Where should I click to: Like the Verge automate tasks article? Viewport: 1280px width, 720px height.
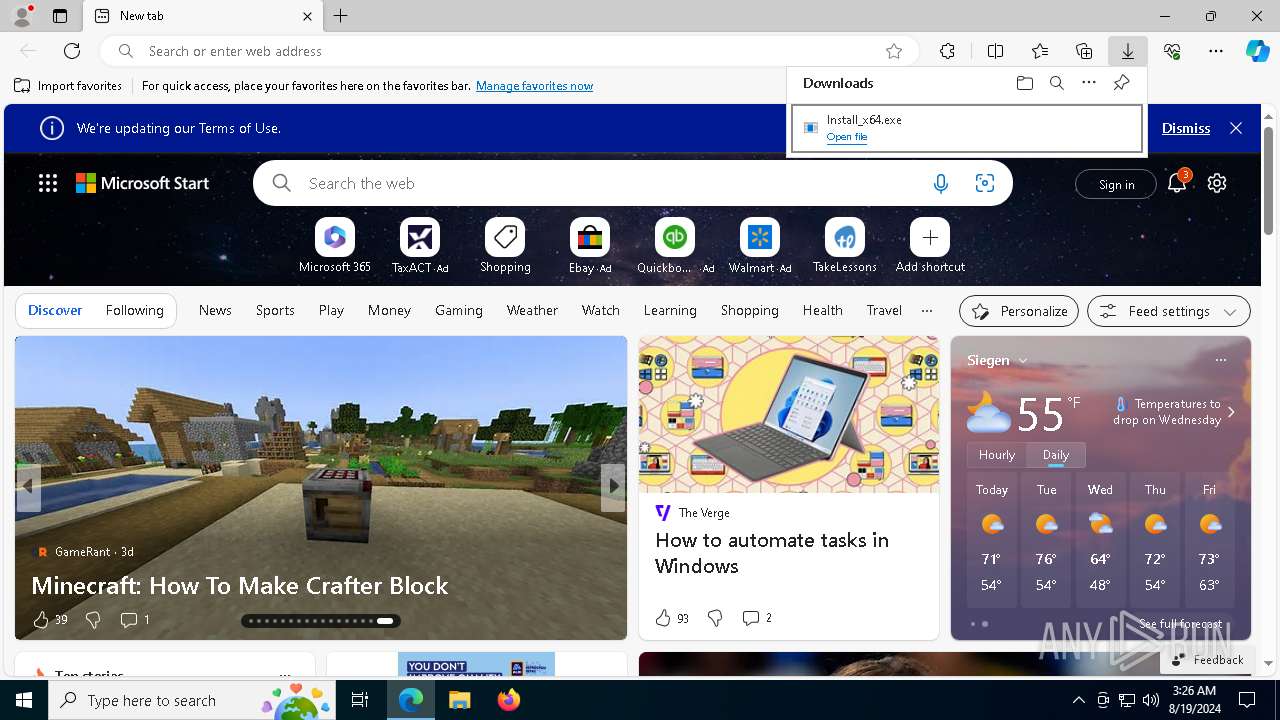(x=663, y=618)
